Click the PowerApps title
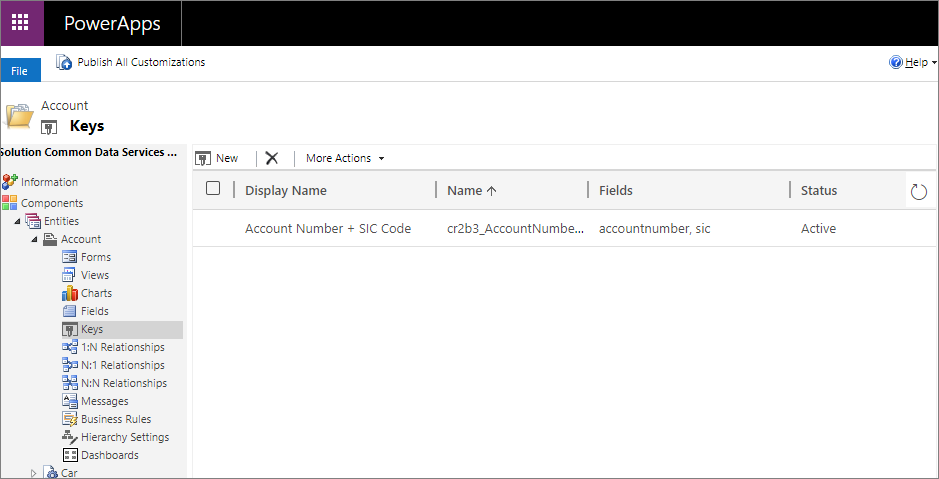This screenshot has height=479, width=939. pos(113,23)
